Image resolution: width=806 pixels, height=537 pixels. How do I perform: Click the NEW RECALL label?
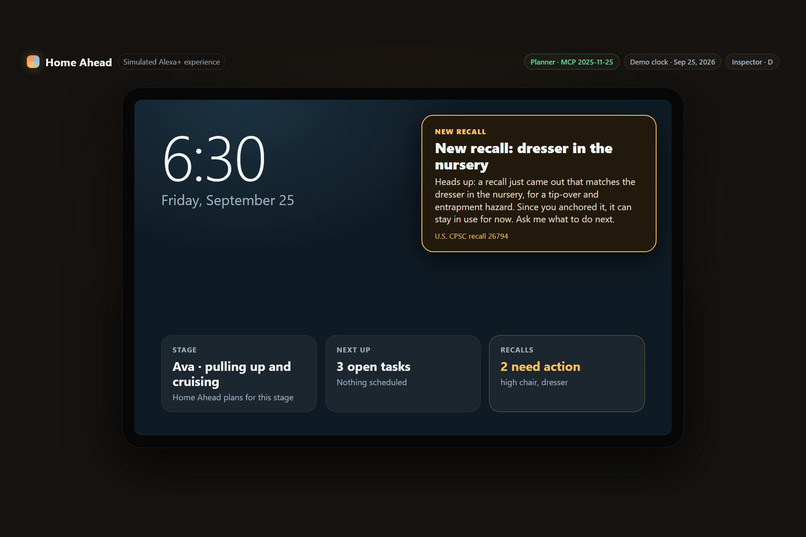[460, 132]
